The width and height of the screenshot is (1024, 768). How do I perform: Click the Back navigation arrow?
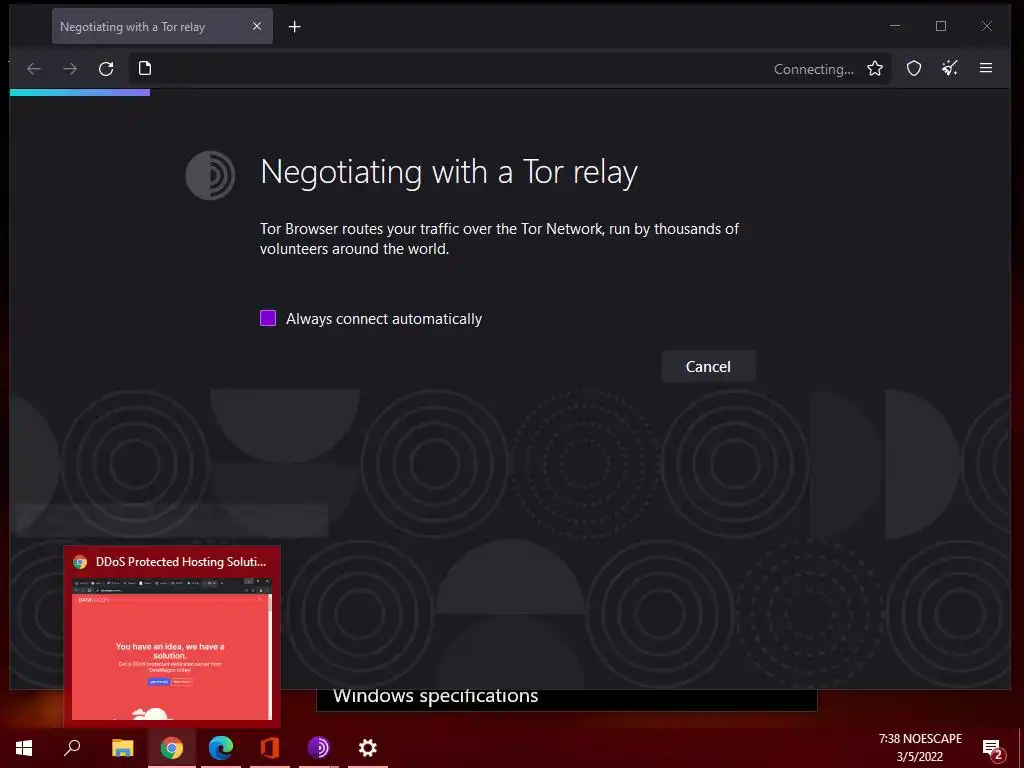(34, 69)
